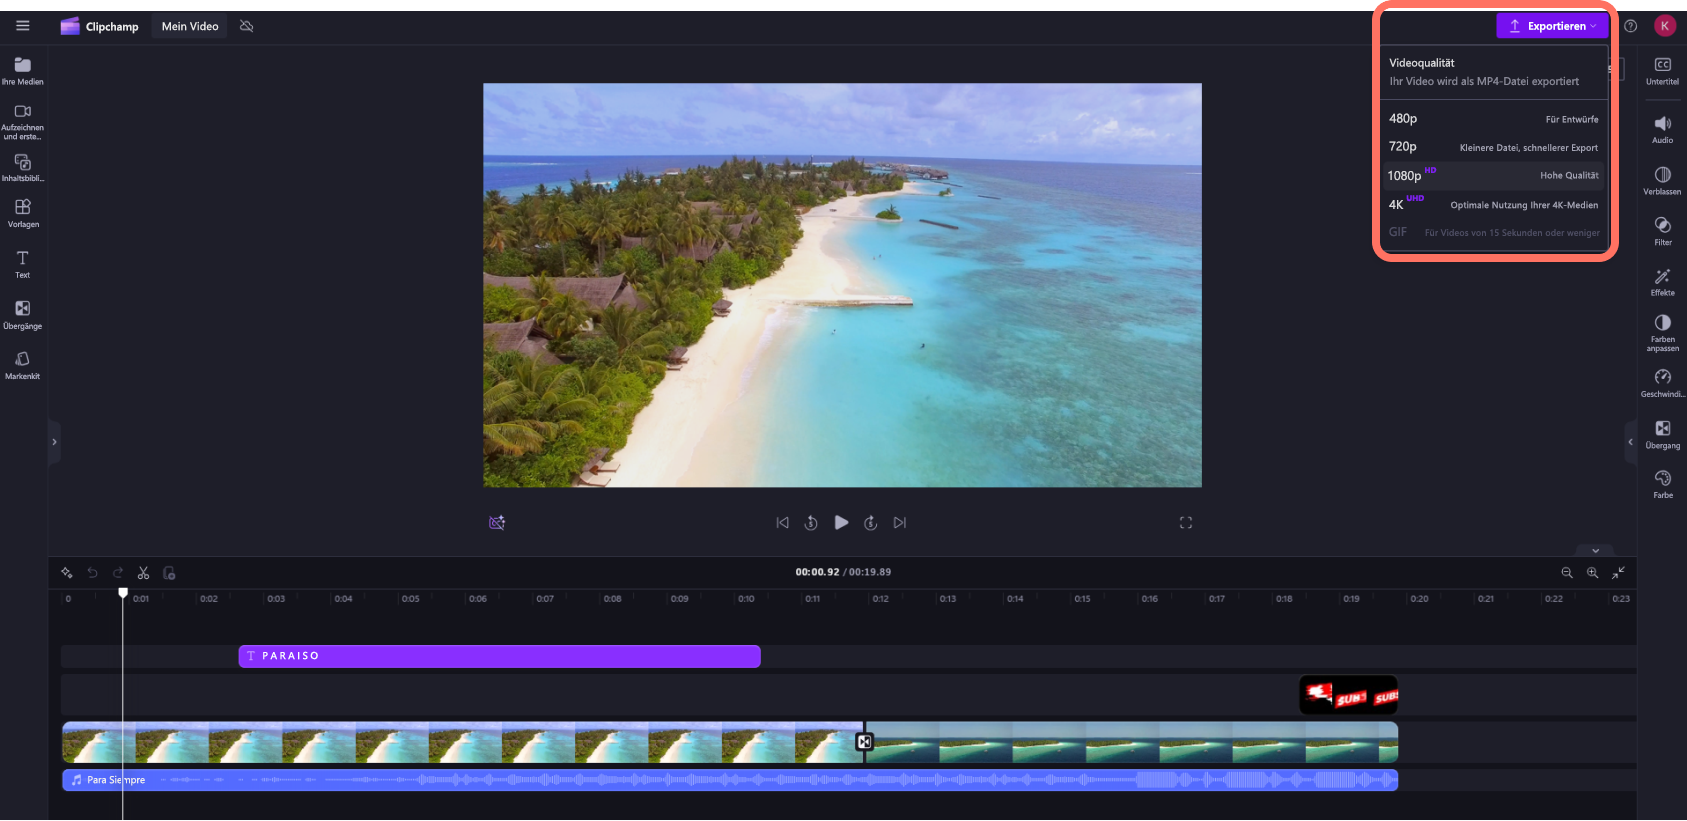Skip to the end of video
The height and width of the screenshot is (821, 1687).
tap(899, 522)
